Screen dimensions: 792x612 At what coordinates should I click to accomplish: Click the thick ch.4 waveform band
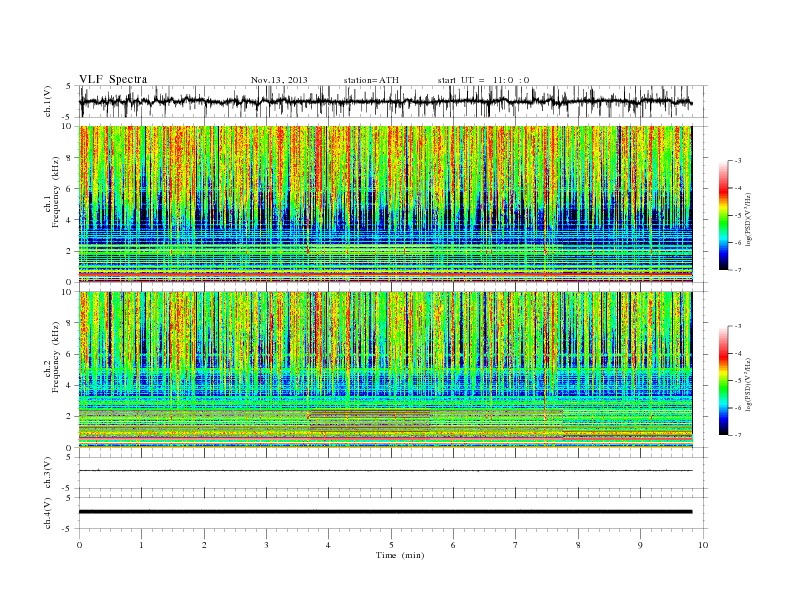(x=385, y=512)
